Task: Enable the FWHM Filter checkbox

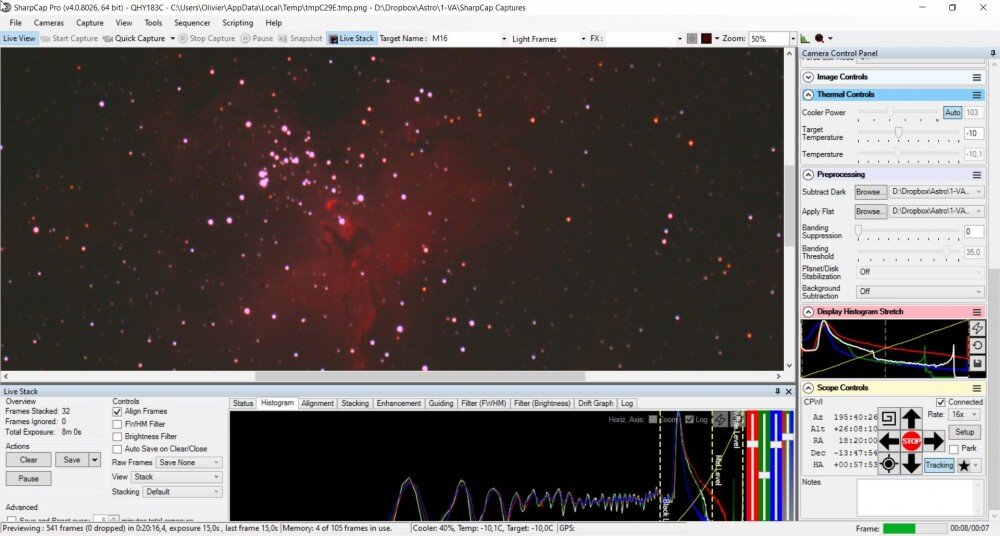Action: click(x=117, y=424)
